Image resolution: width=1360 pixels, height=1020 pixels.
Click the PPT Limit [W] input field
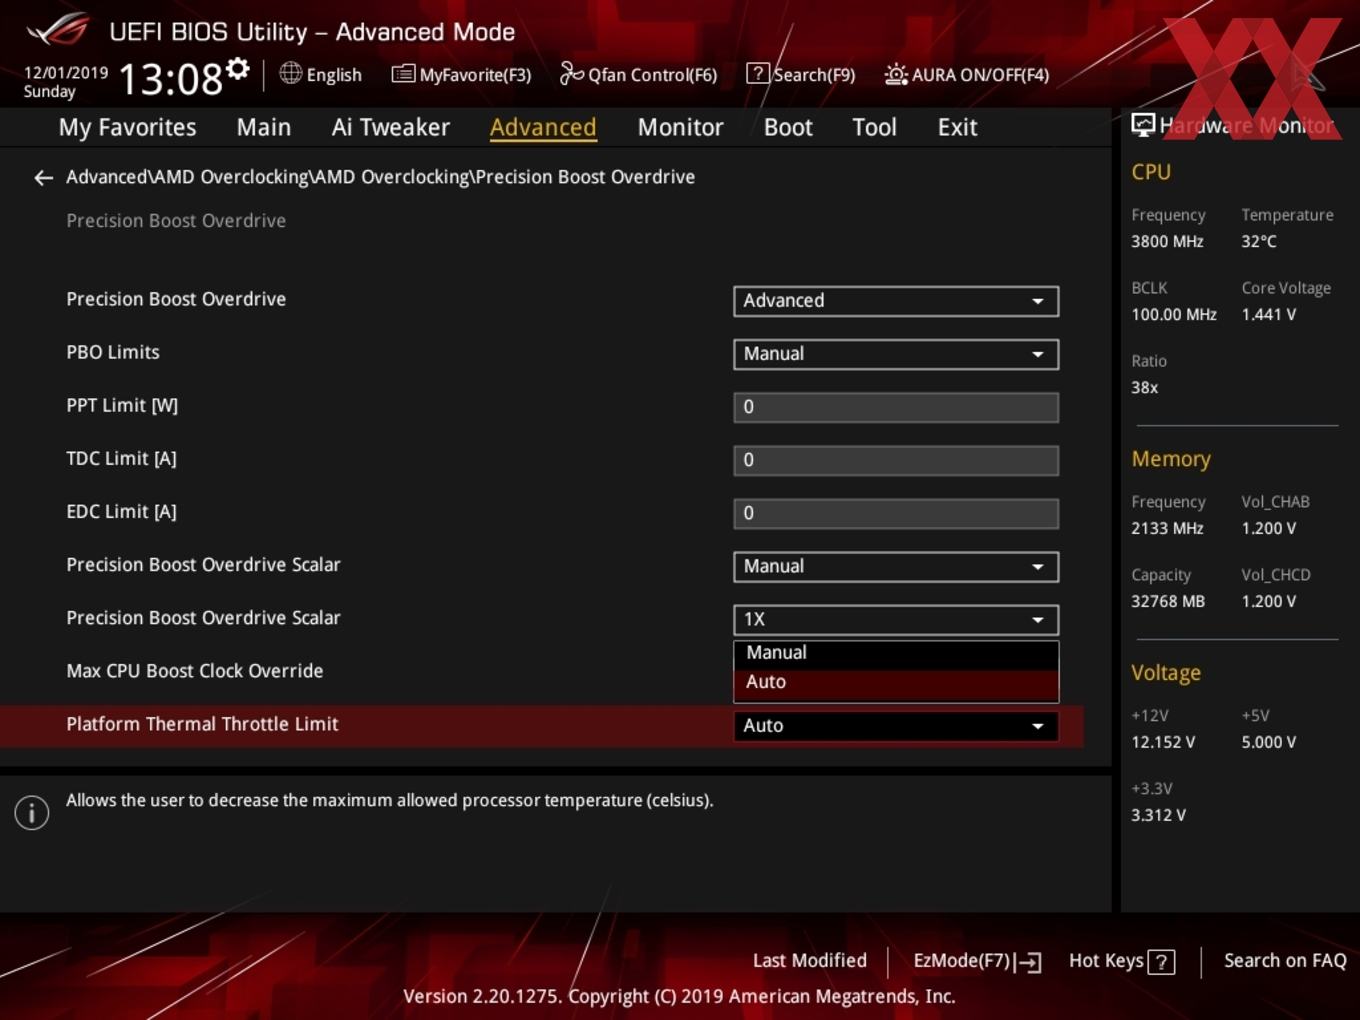point(896,407)
